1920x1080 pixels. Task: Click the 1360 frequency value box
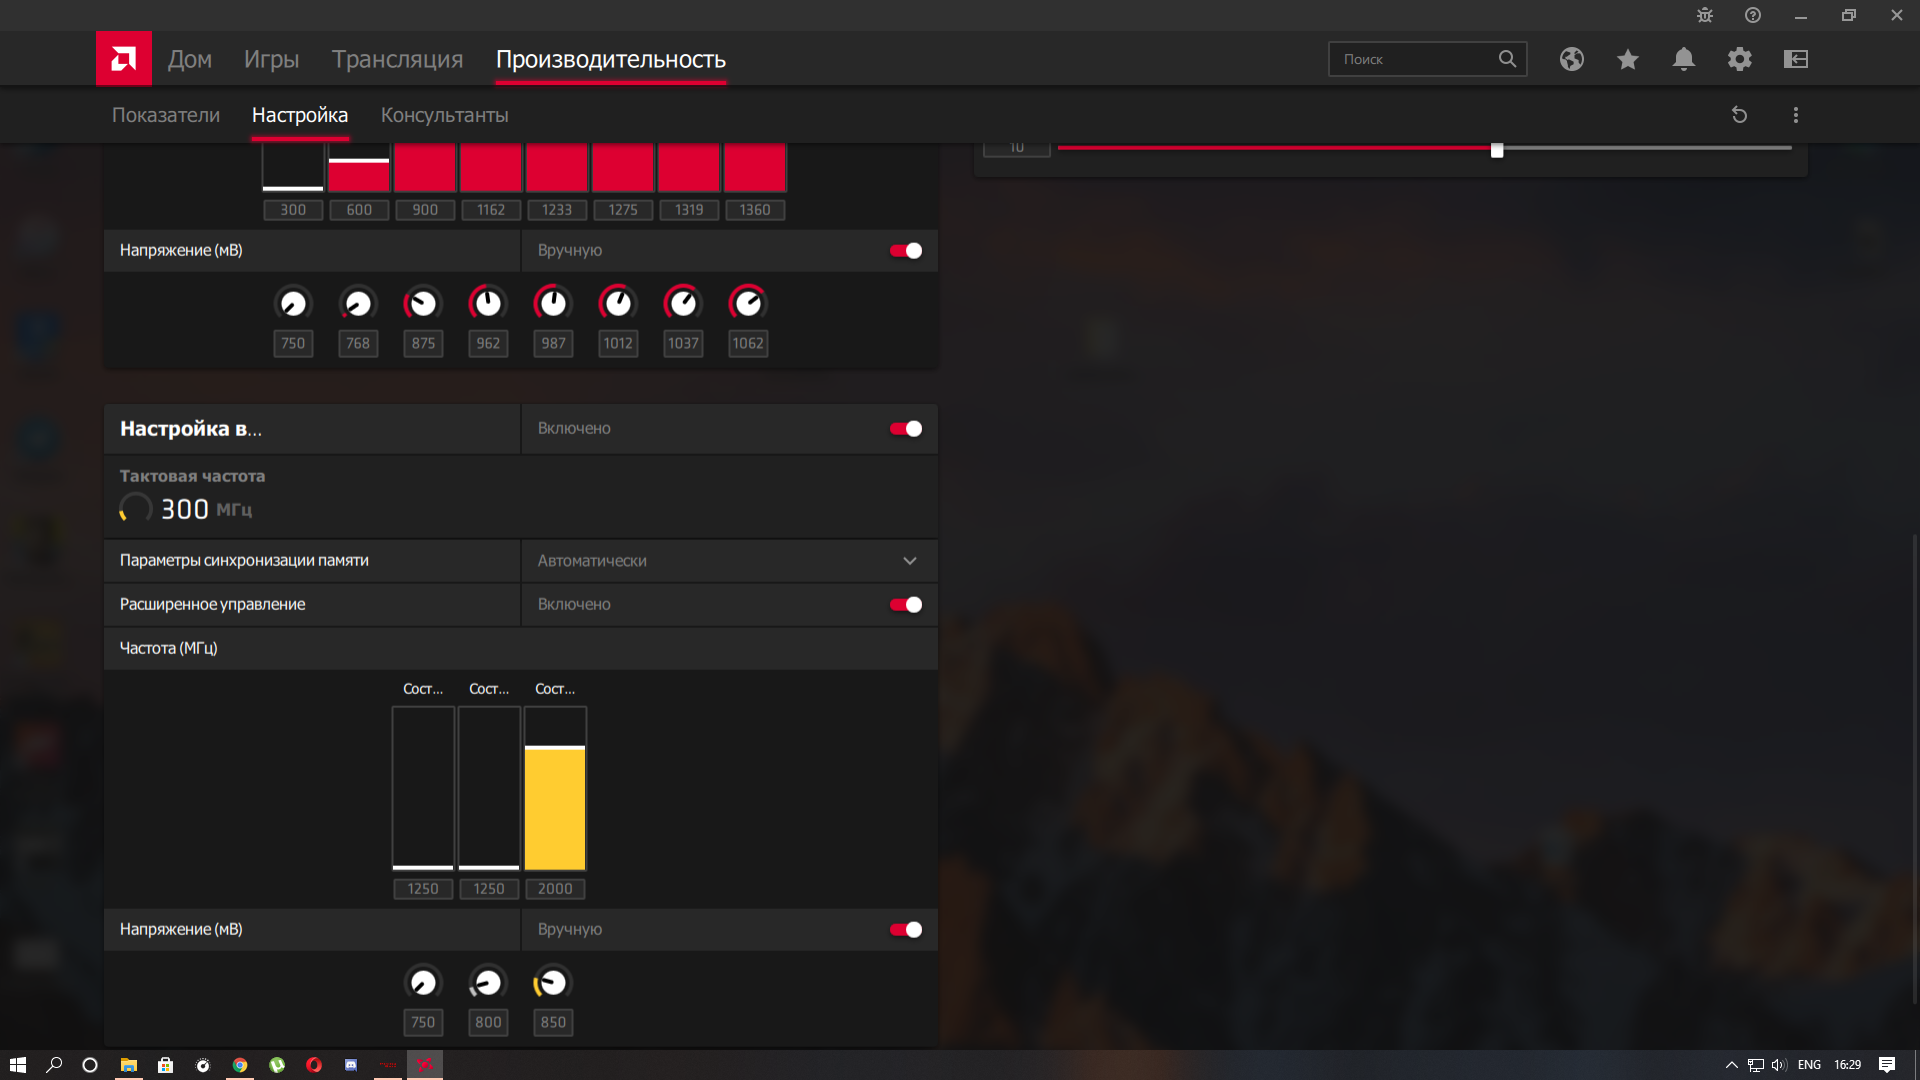point(754,210)
